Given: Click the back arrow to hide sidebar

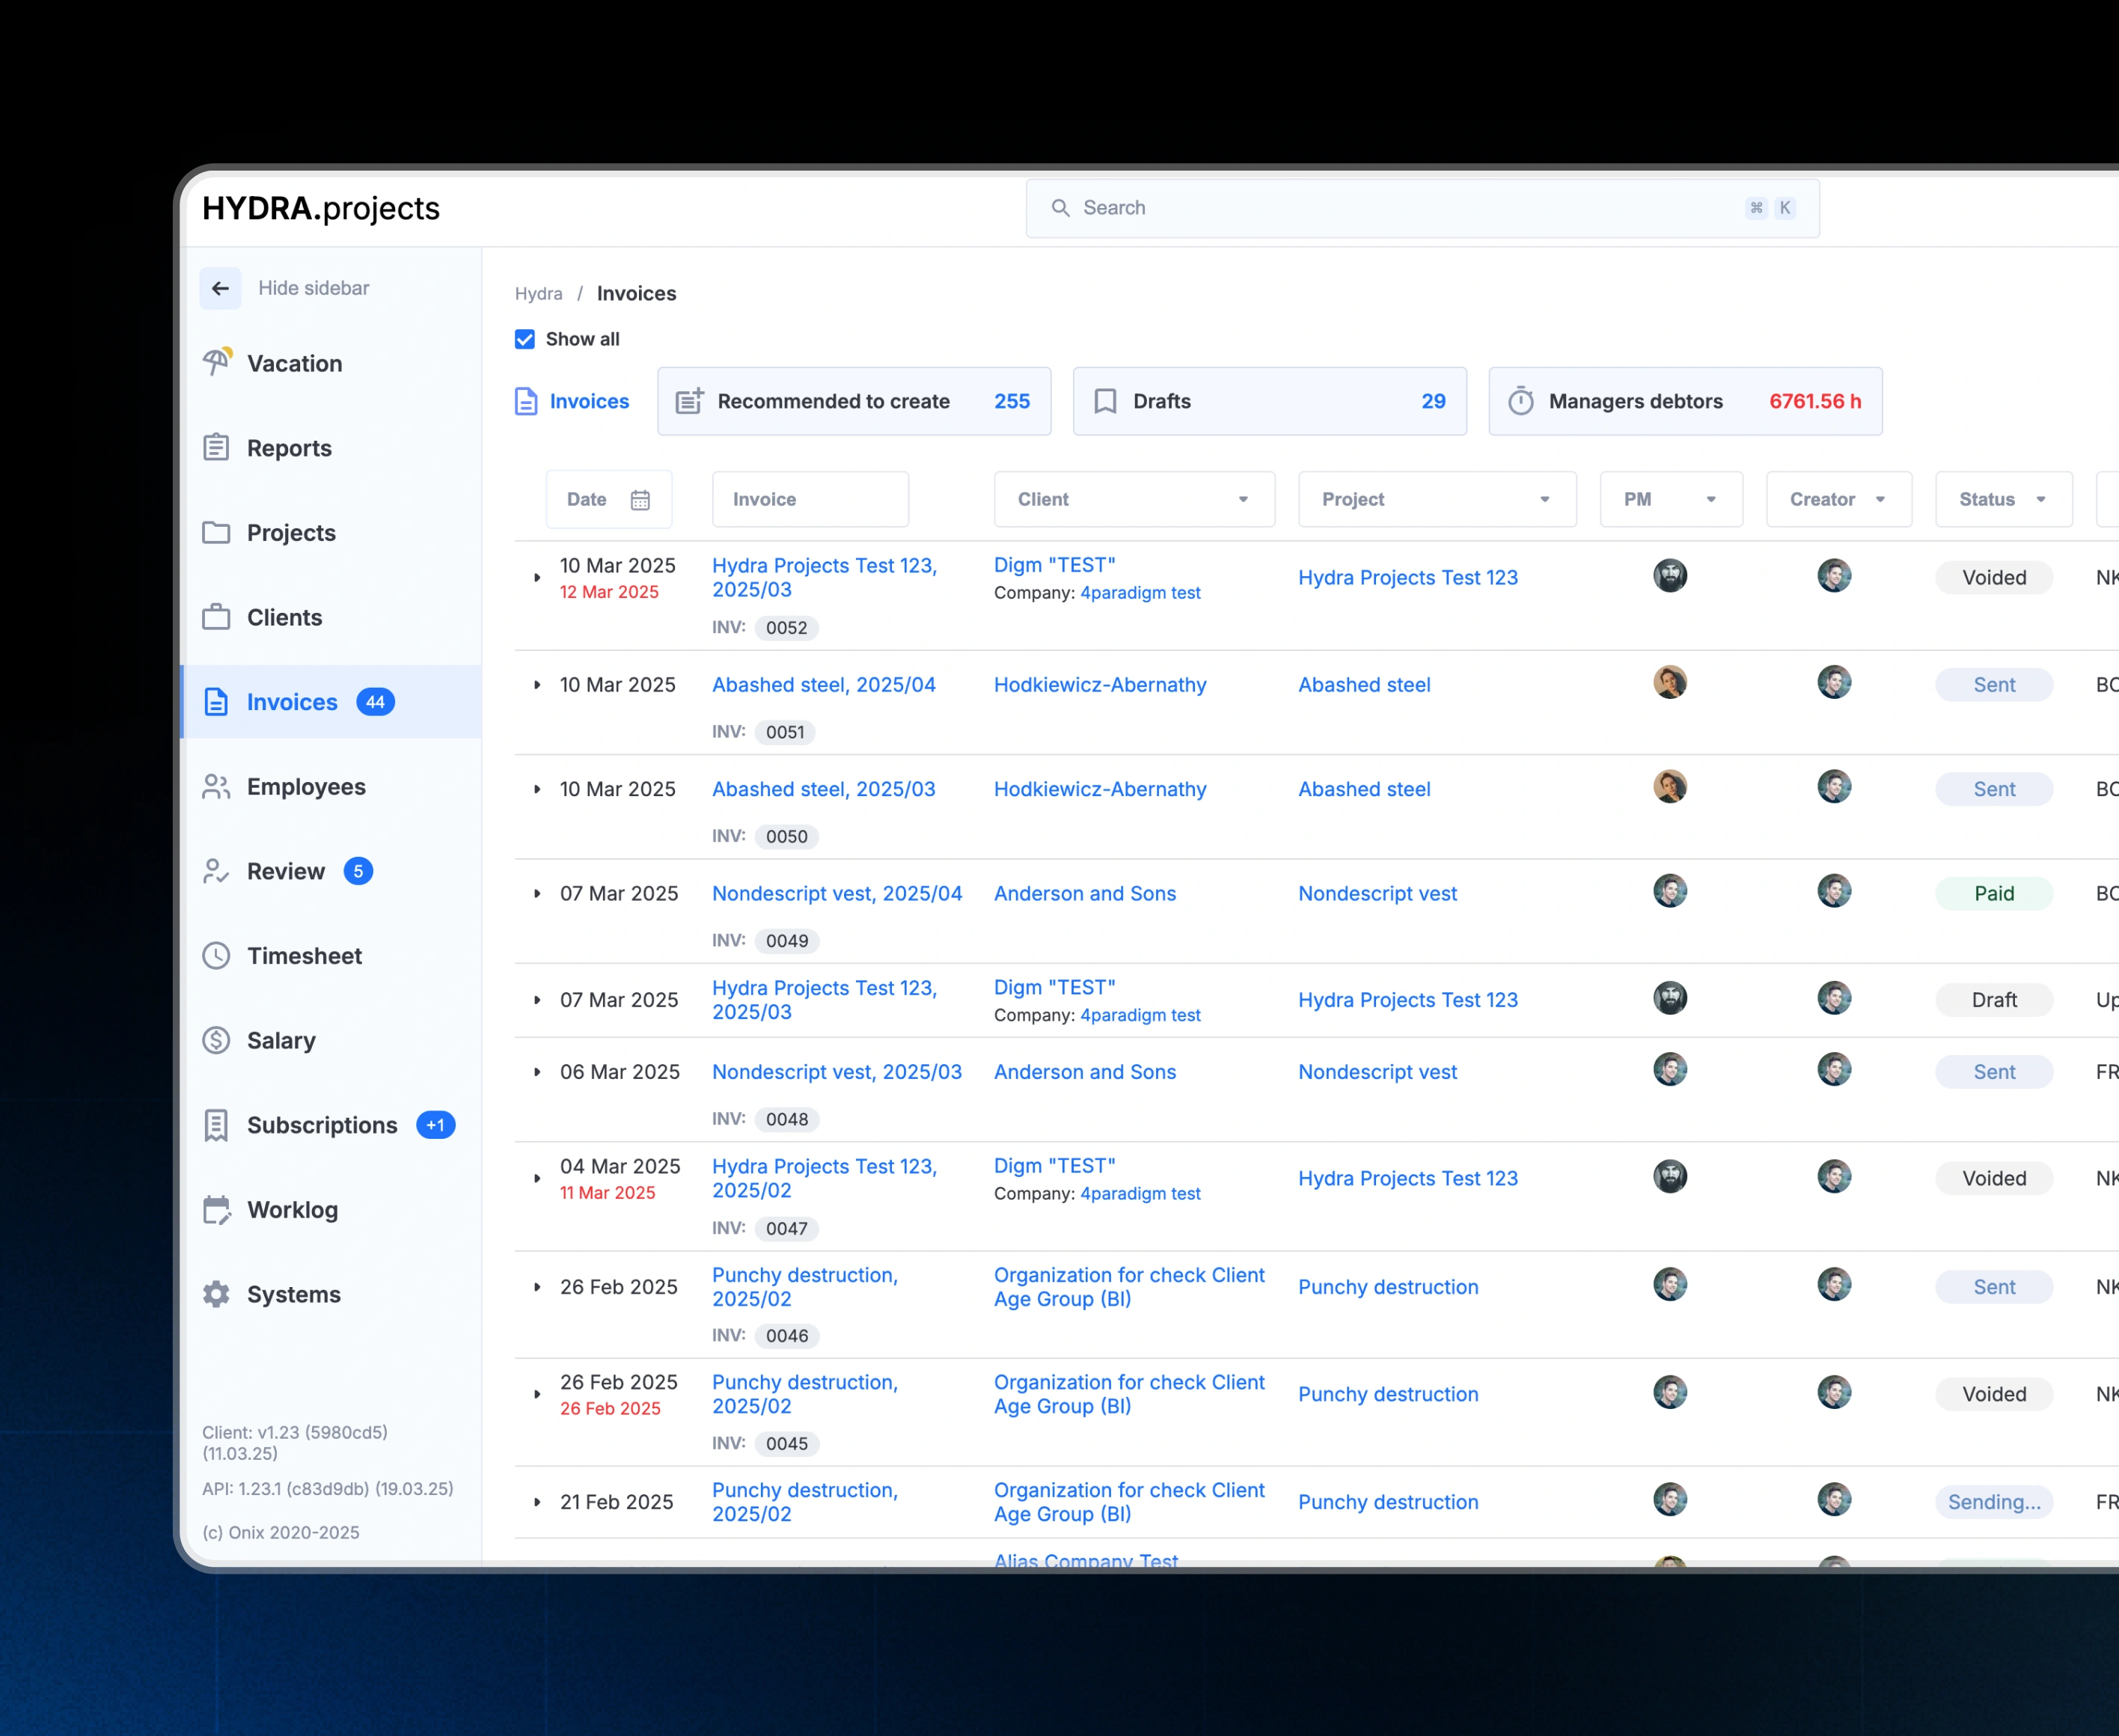Looking at the screenshot, I should point(220,288).
